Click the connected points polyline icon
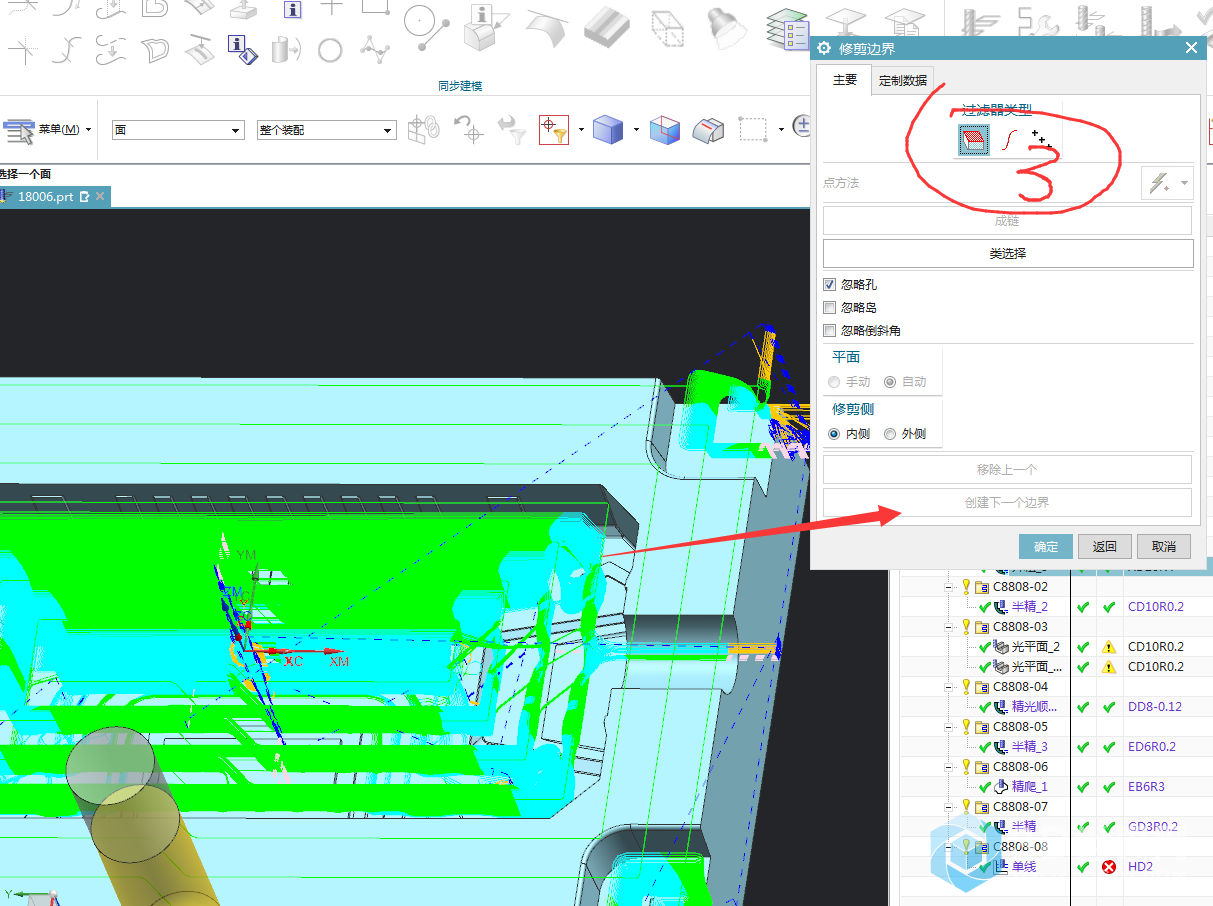The image size is (1213, 906). 375,48
